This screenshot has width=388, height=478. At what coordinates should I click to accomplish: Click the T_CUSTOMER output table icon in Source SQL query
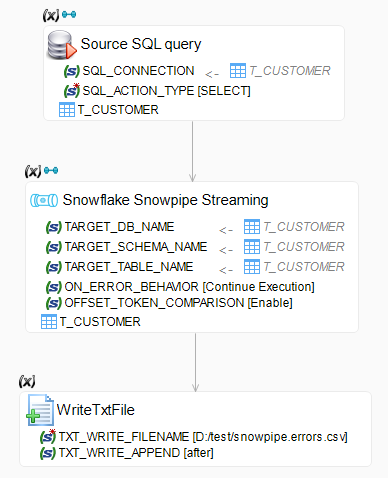[67, 110]
